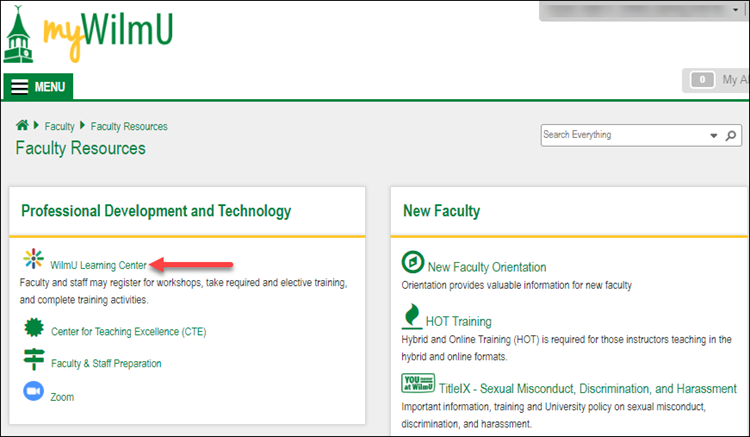Click the YOU at WilmU TitleIX icon
This screenshot has height=437, width=750.
tap(418, 383)
